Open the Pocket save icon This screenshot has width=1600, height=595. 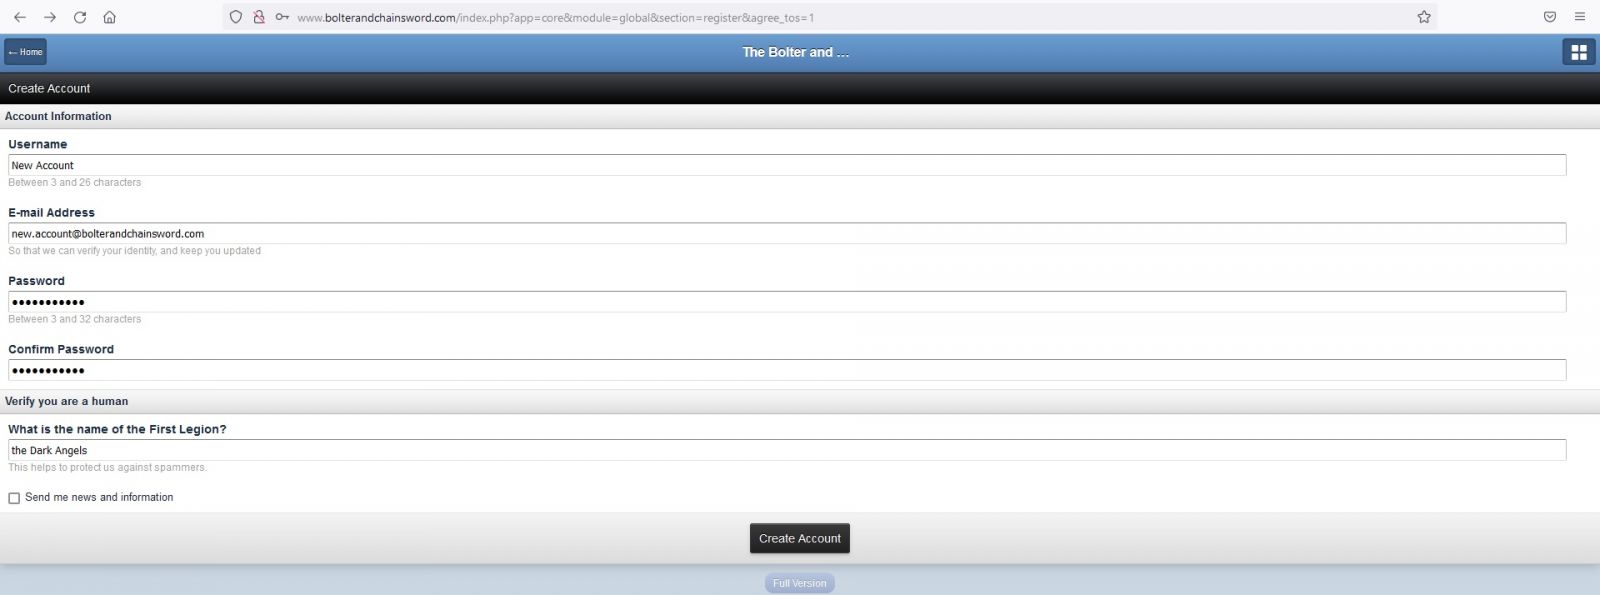click(1550, 17)
